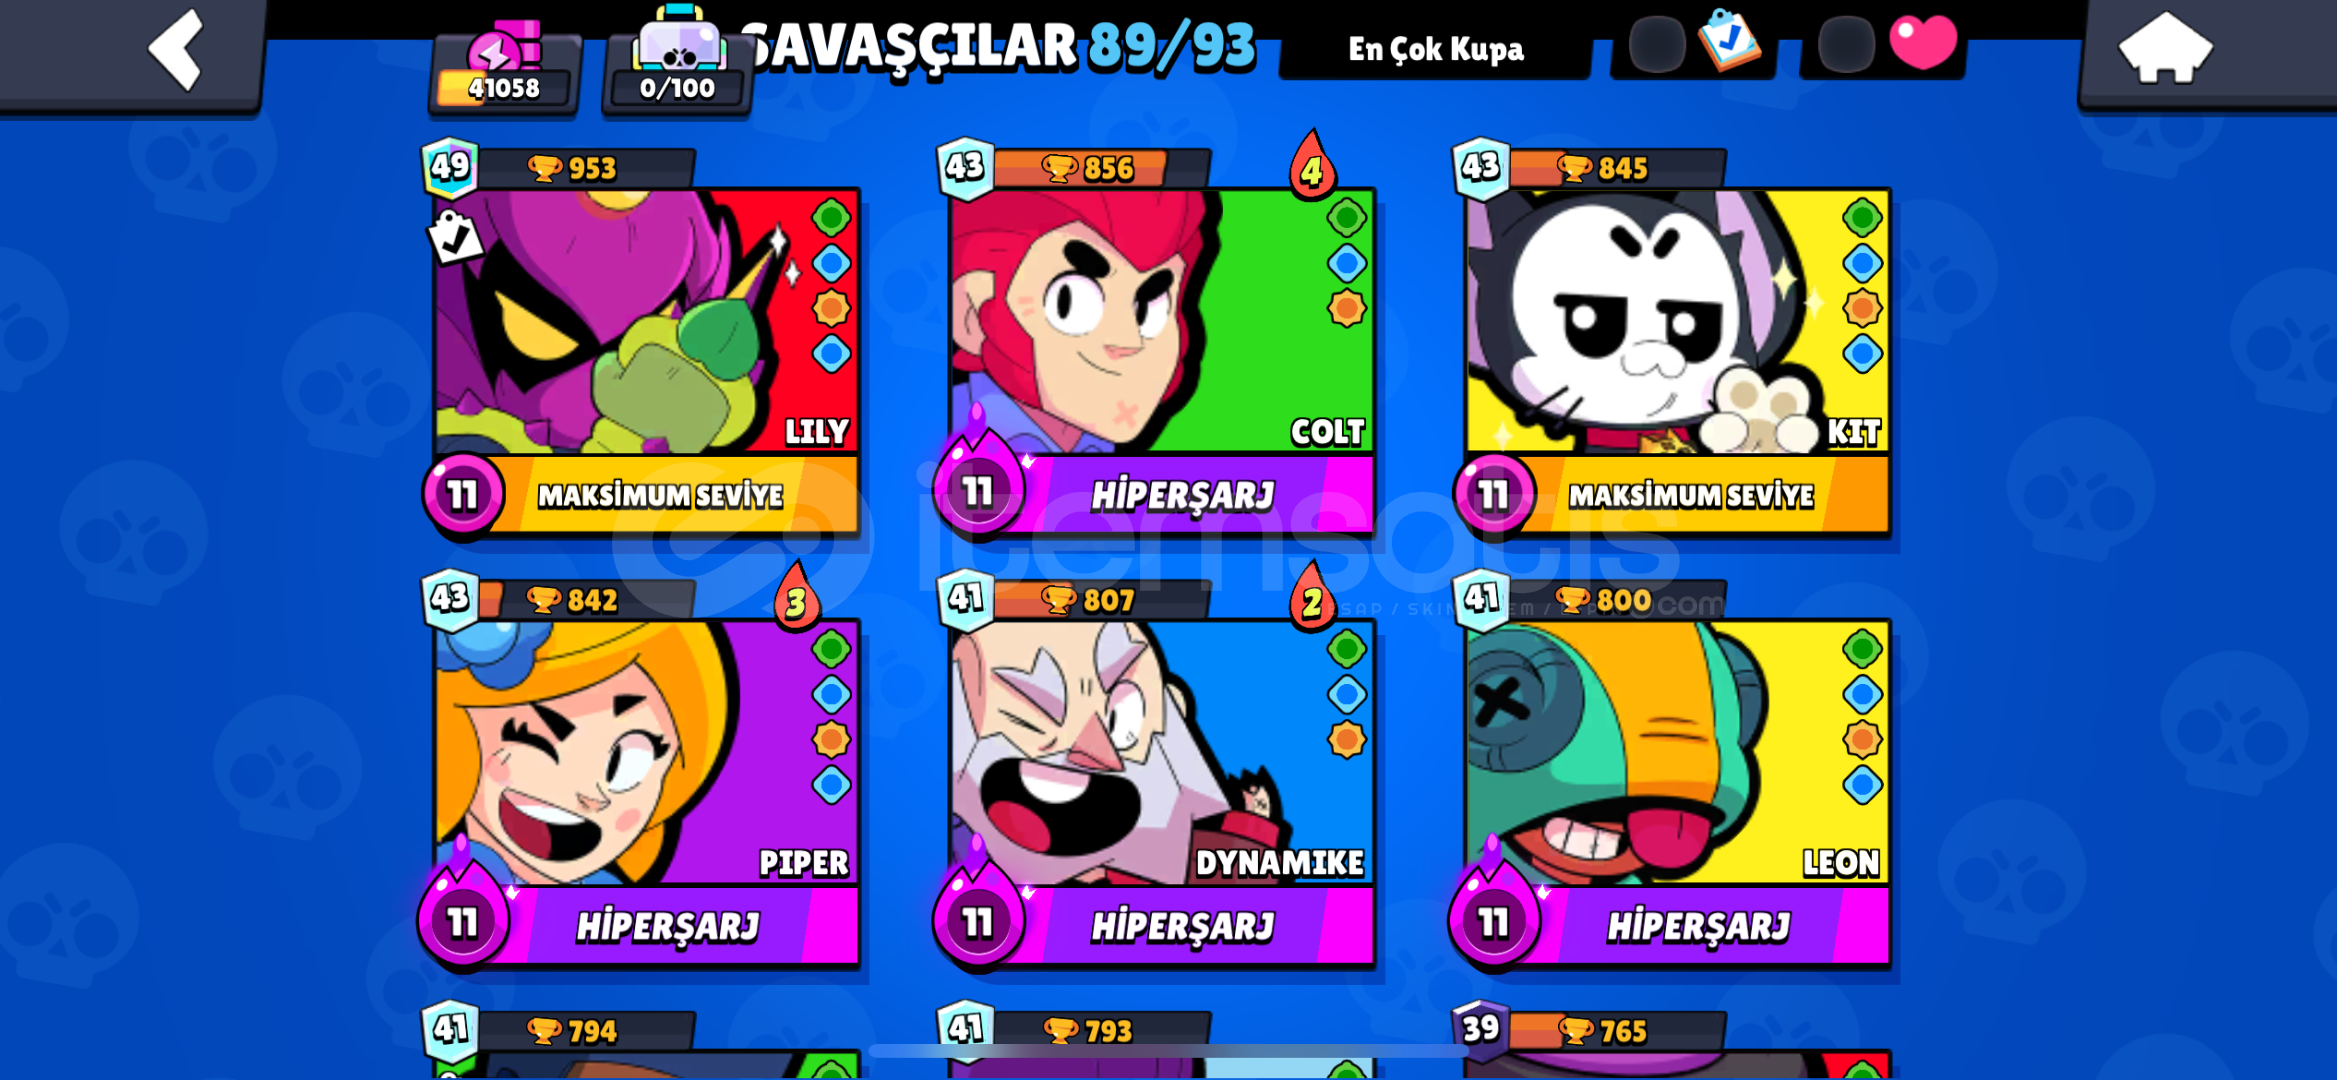Select Lily's Maksimum Seviye banner
Screen dimensions: 2337x1080
pos(660,495)
